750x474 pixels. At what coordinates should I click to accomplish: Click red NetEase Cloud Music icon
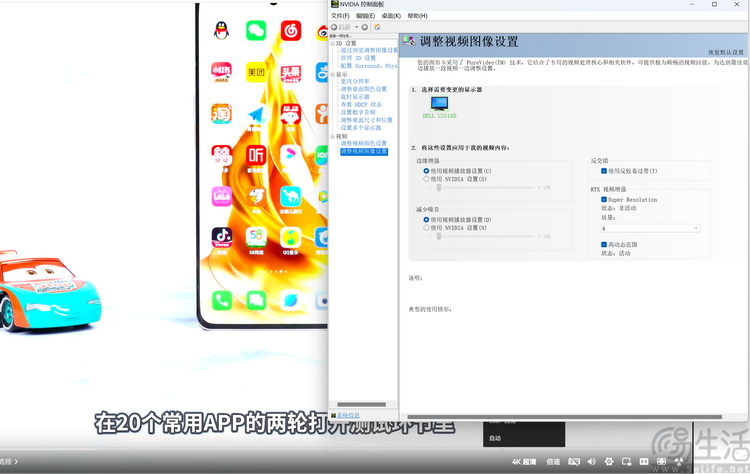coord(291,31)
